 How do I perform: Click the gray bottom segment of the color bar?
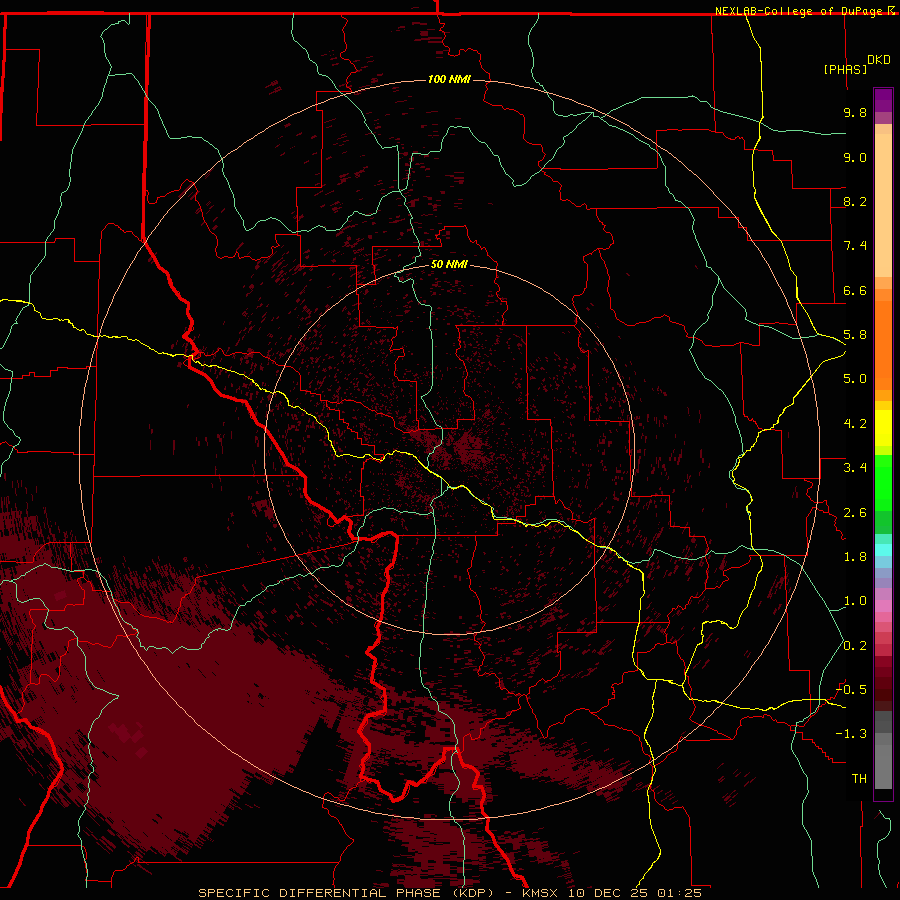pos(883,766)
